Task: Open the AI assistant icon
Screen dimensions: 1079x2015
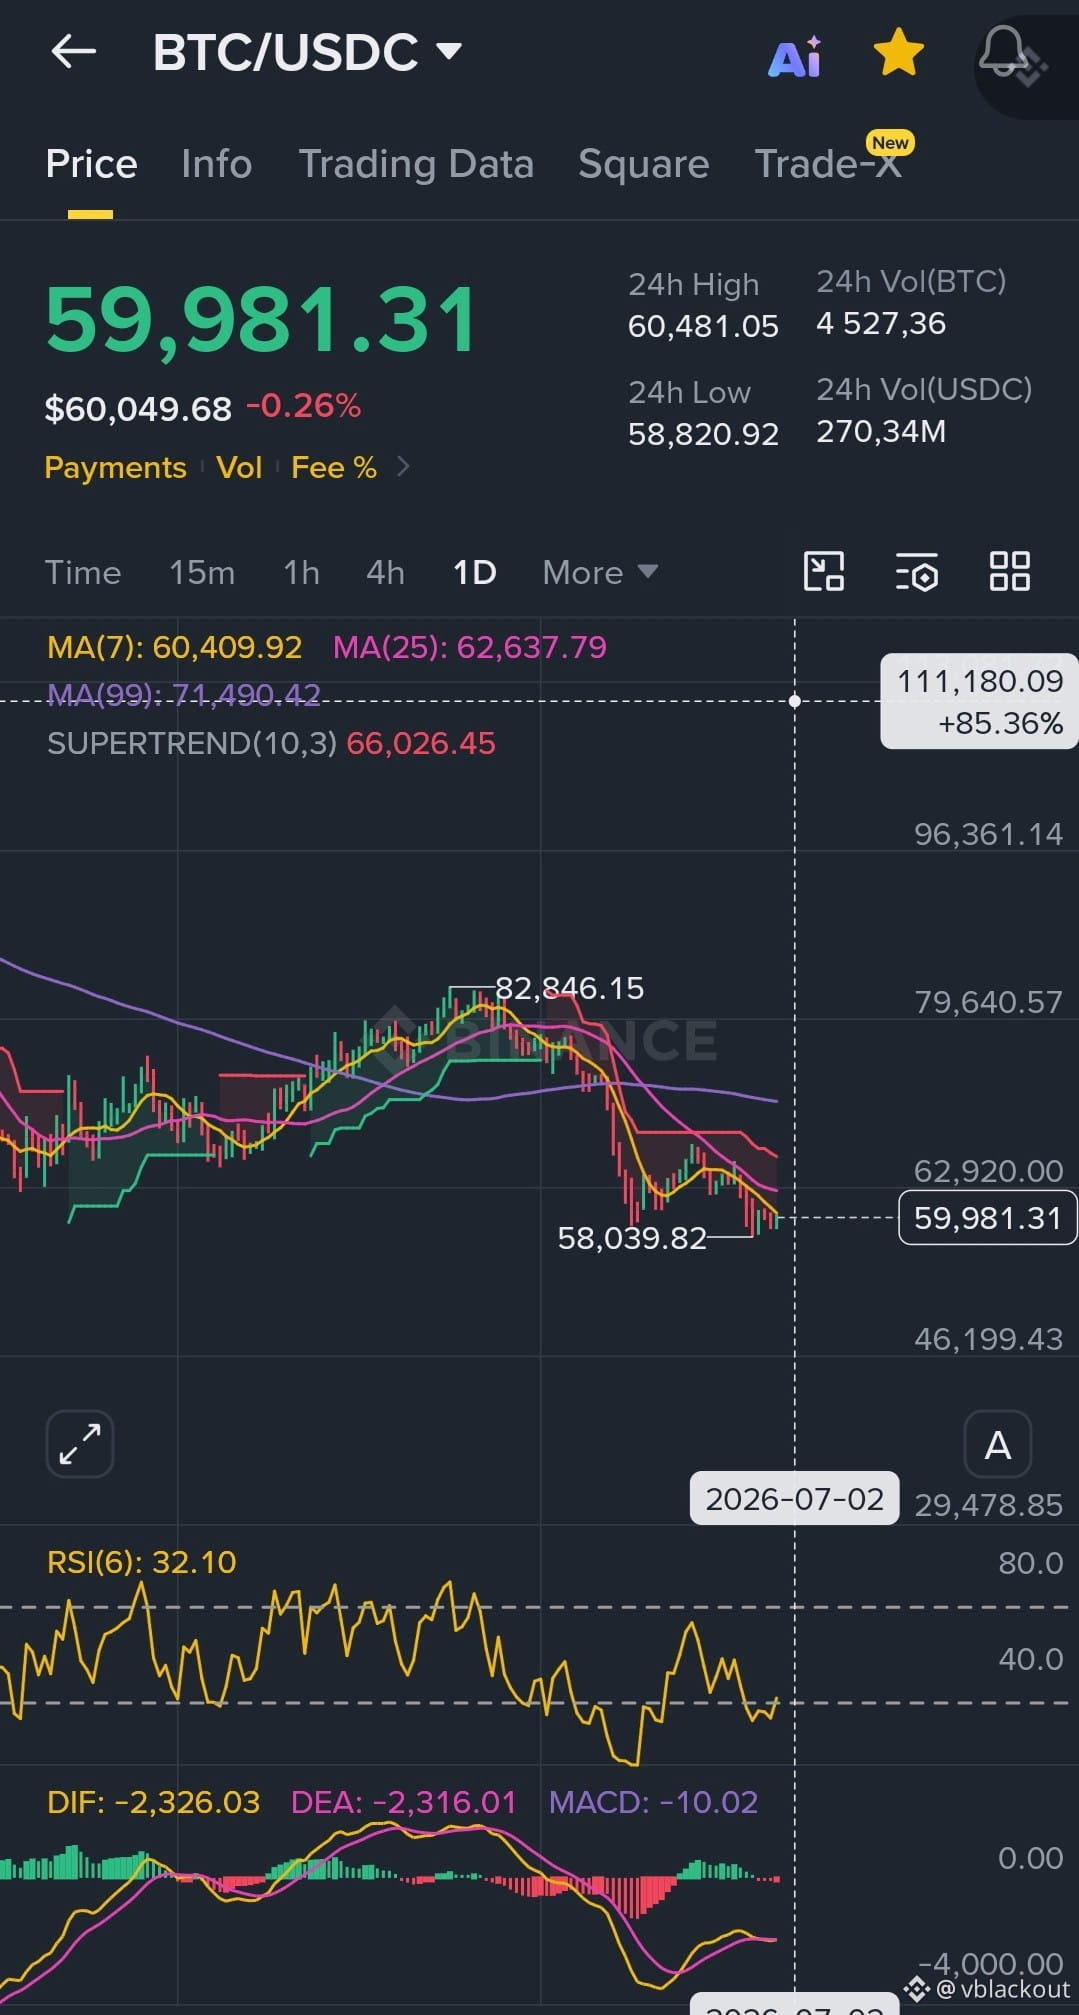Action: [795, 56]
